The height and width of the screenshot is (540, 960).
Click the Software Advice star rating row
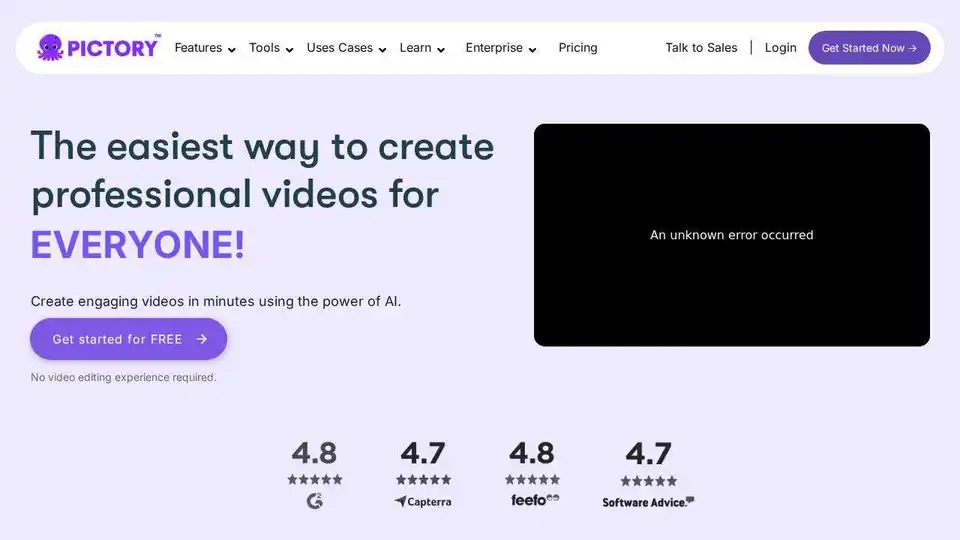[648, 481]
